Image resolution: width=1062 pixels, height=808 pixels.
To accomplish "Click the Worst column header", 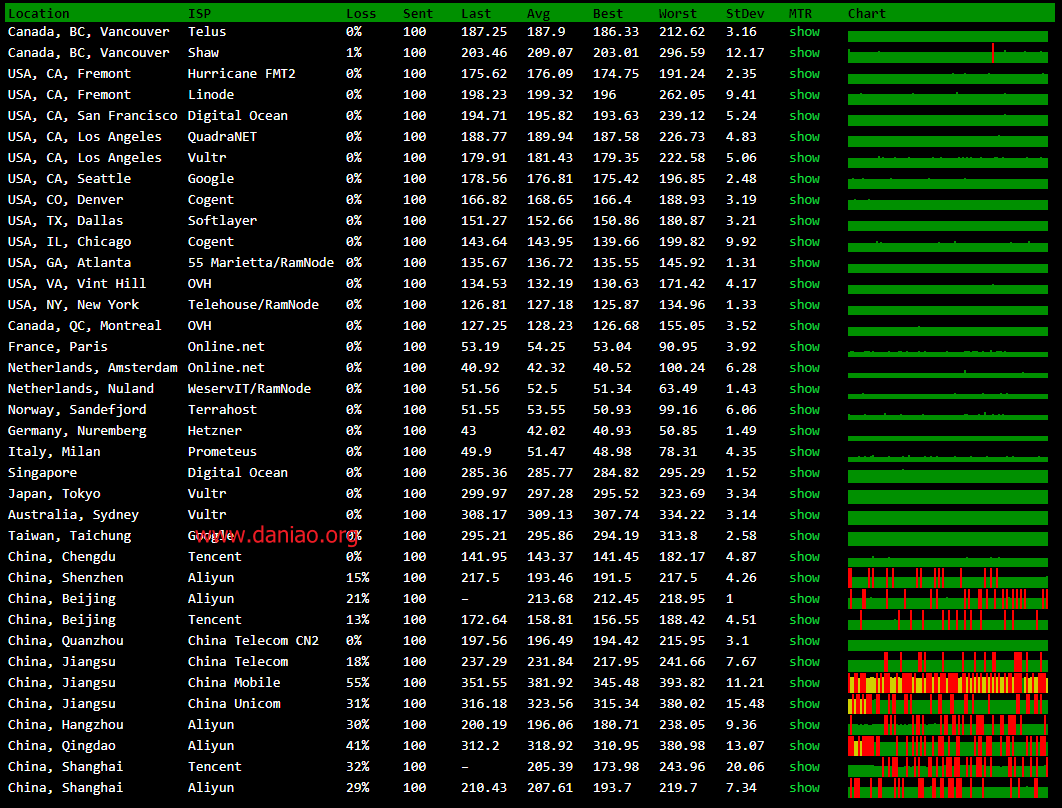I will [x=677, y=14].
